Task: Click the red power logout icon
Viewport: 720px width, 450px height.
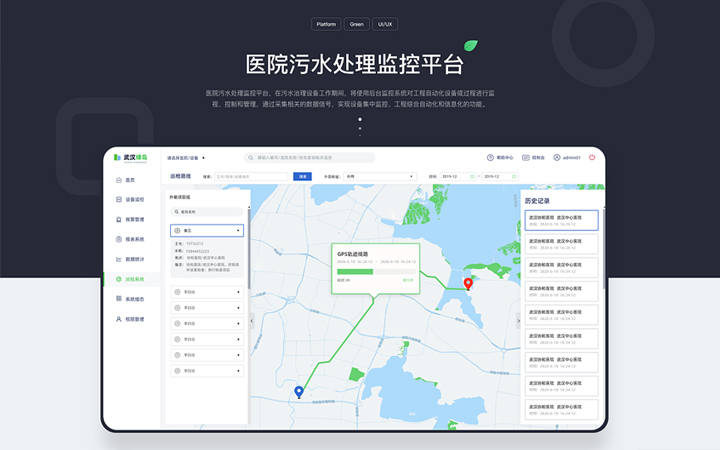Action: coord(592,157)
